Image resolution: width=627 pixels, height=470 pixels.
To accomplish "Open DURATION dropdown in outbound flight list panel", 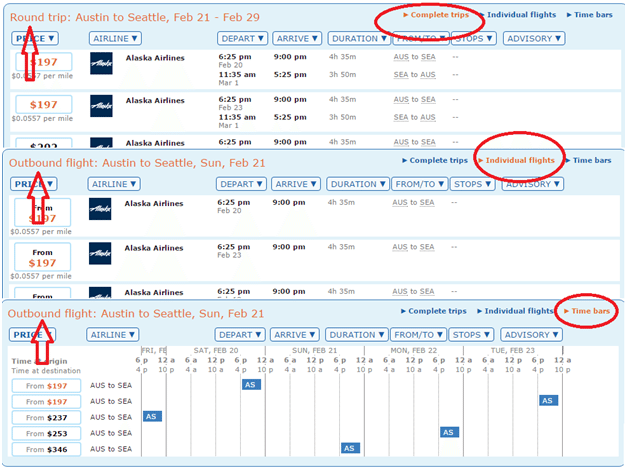I will [x=358, y=184].
